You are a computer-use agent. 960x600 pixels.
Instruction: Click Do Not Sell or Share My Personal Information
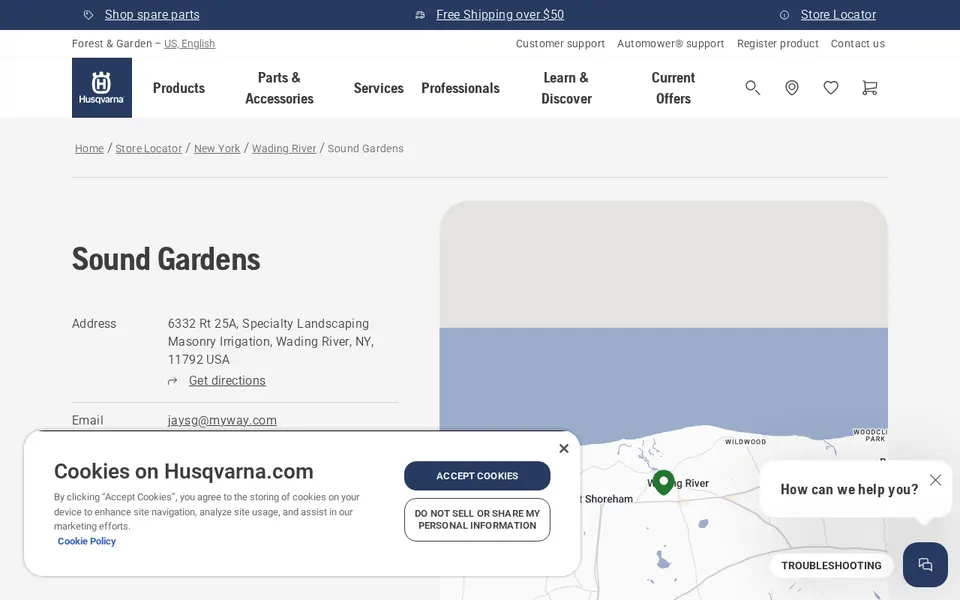point(477,520)
